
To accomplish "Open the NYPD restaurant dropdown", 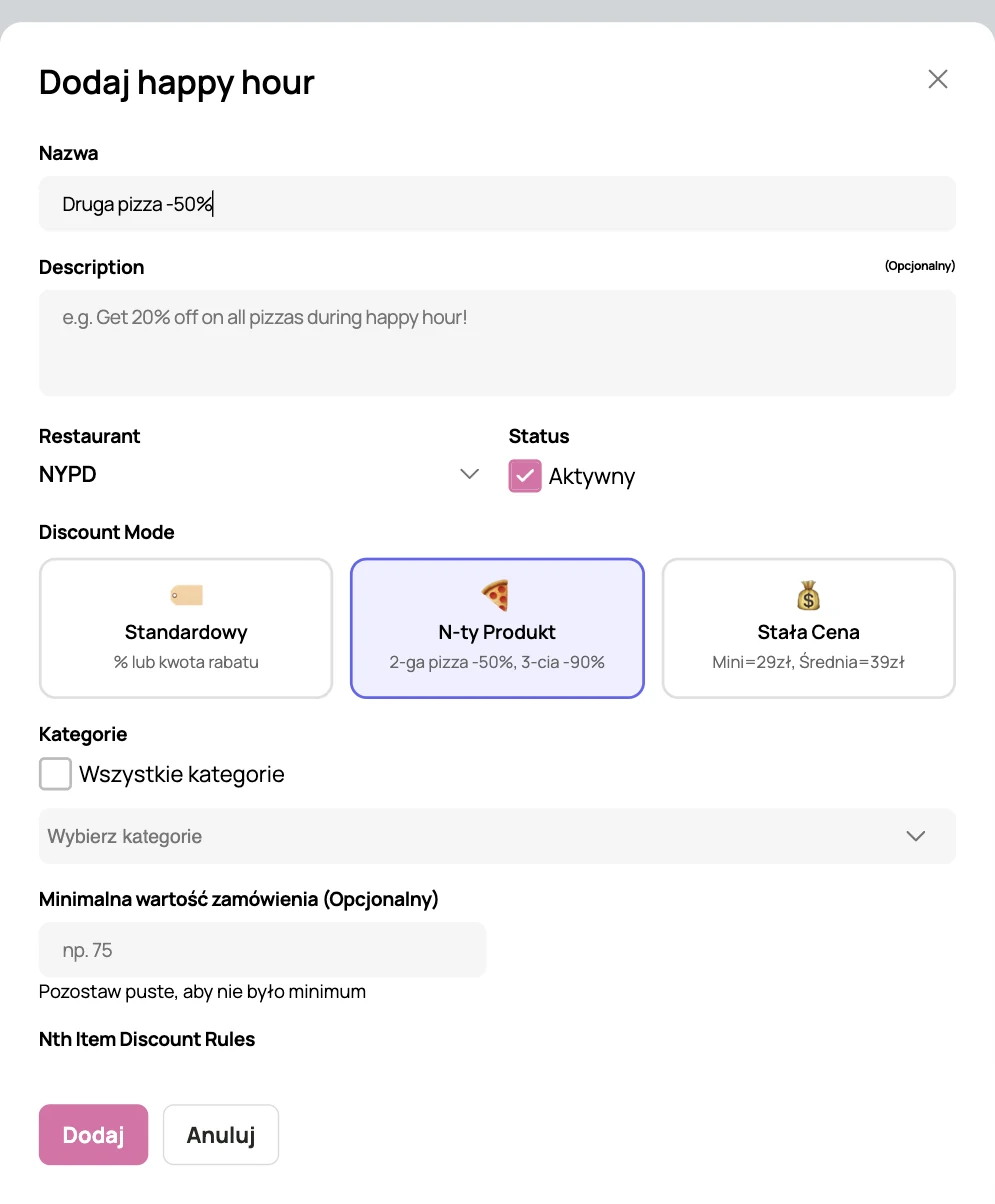I will tap(260, 474).
